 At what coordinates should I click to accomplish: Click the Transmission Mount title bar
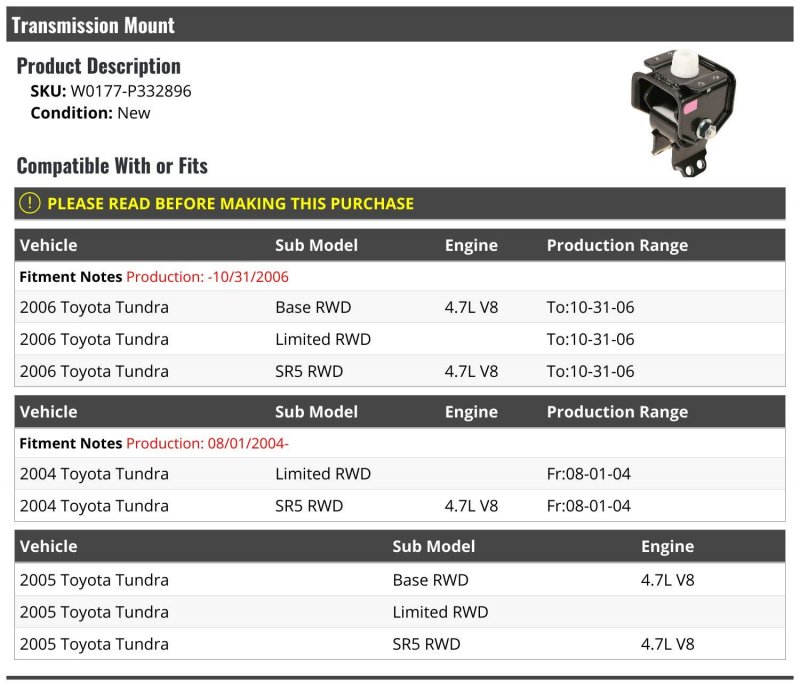tap(400, 25)
